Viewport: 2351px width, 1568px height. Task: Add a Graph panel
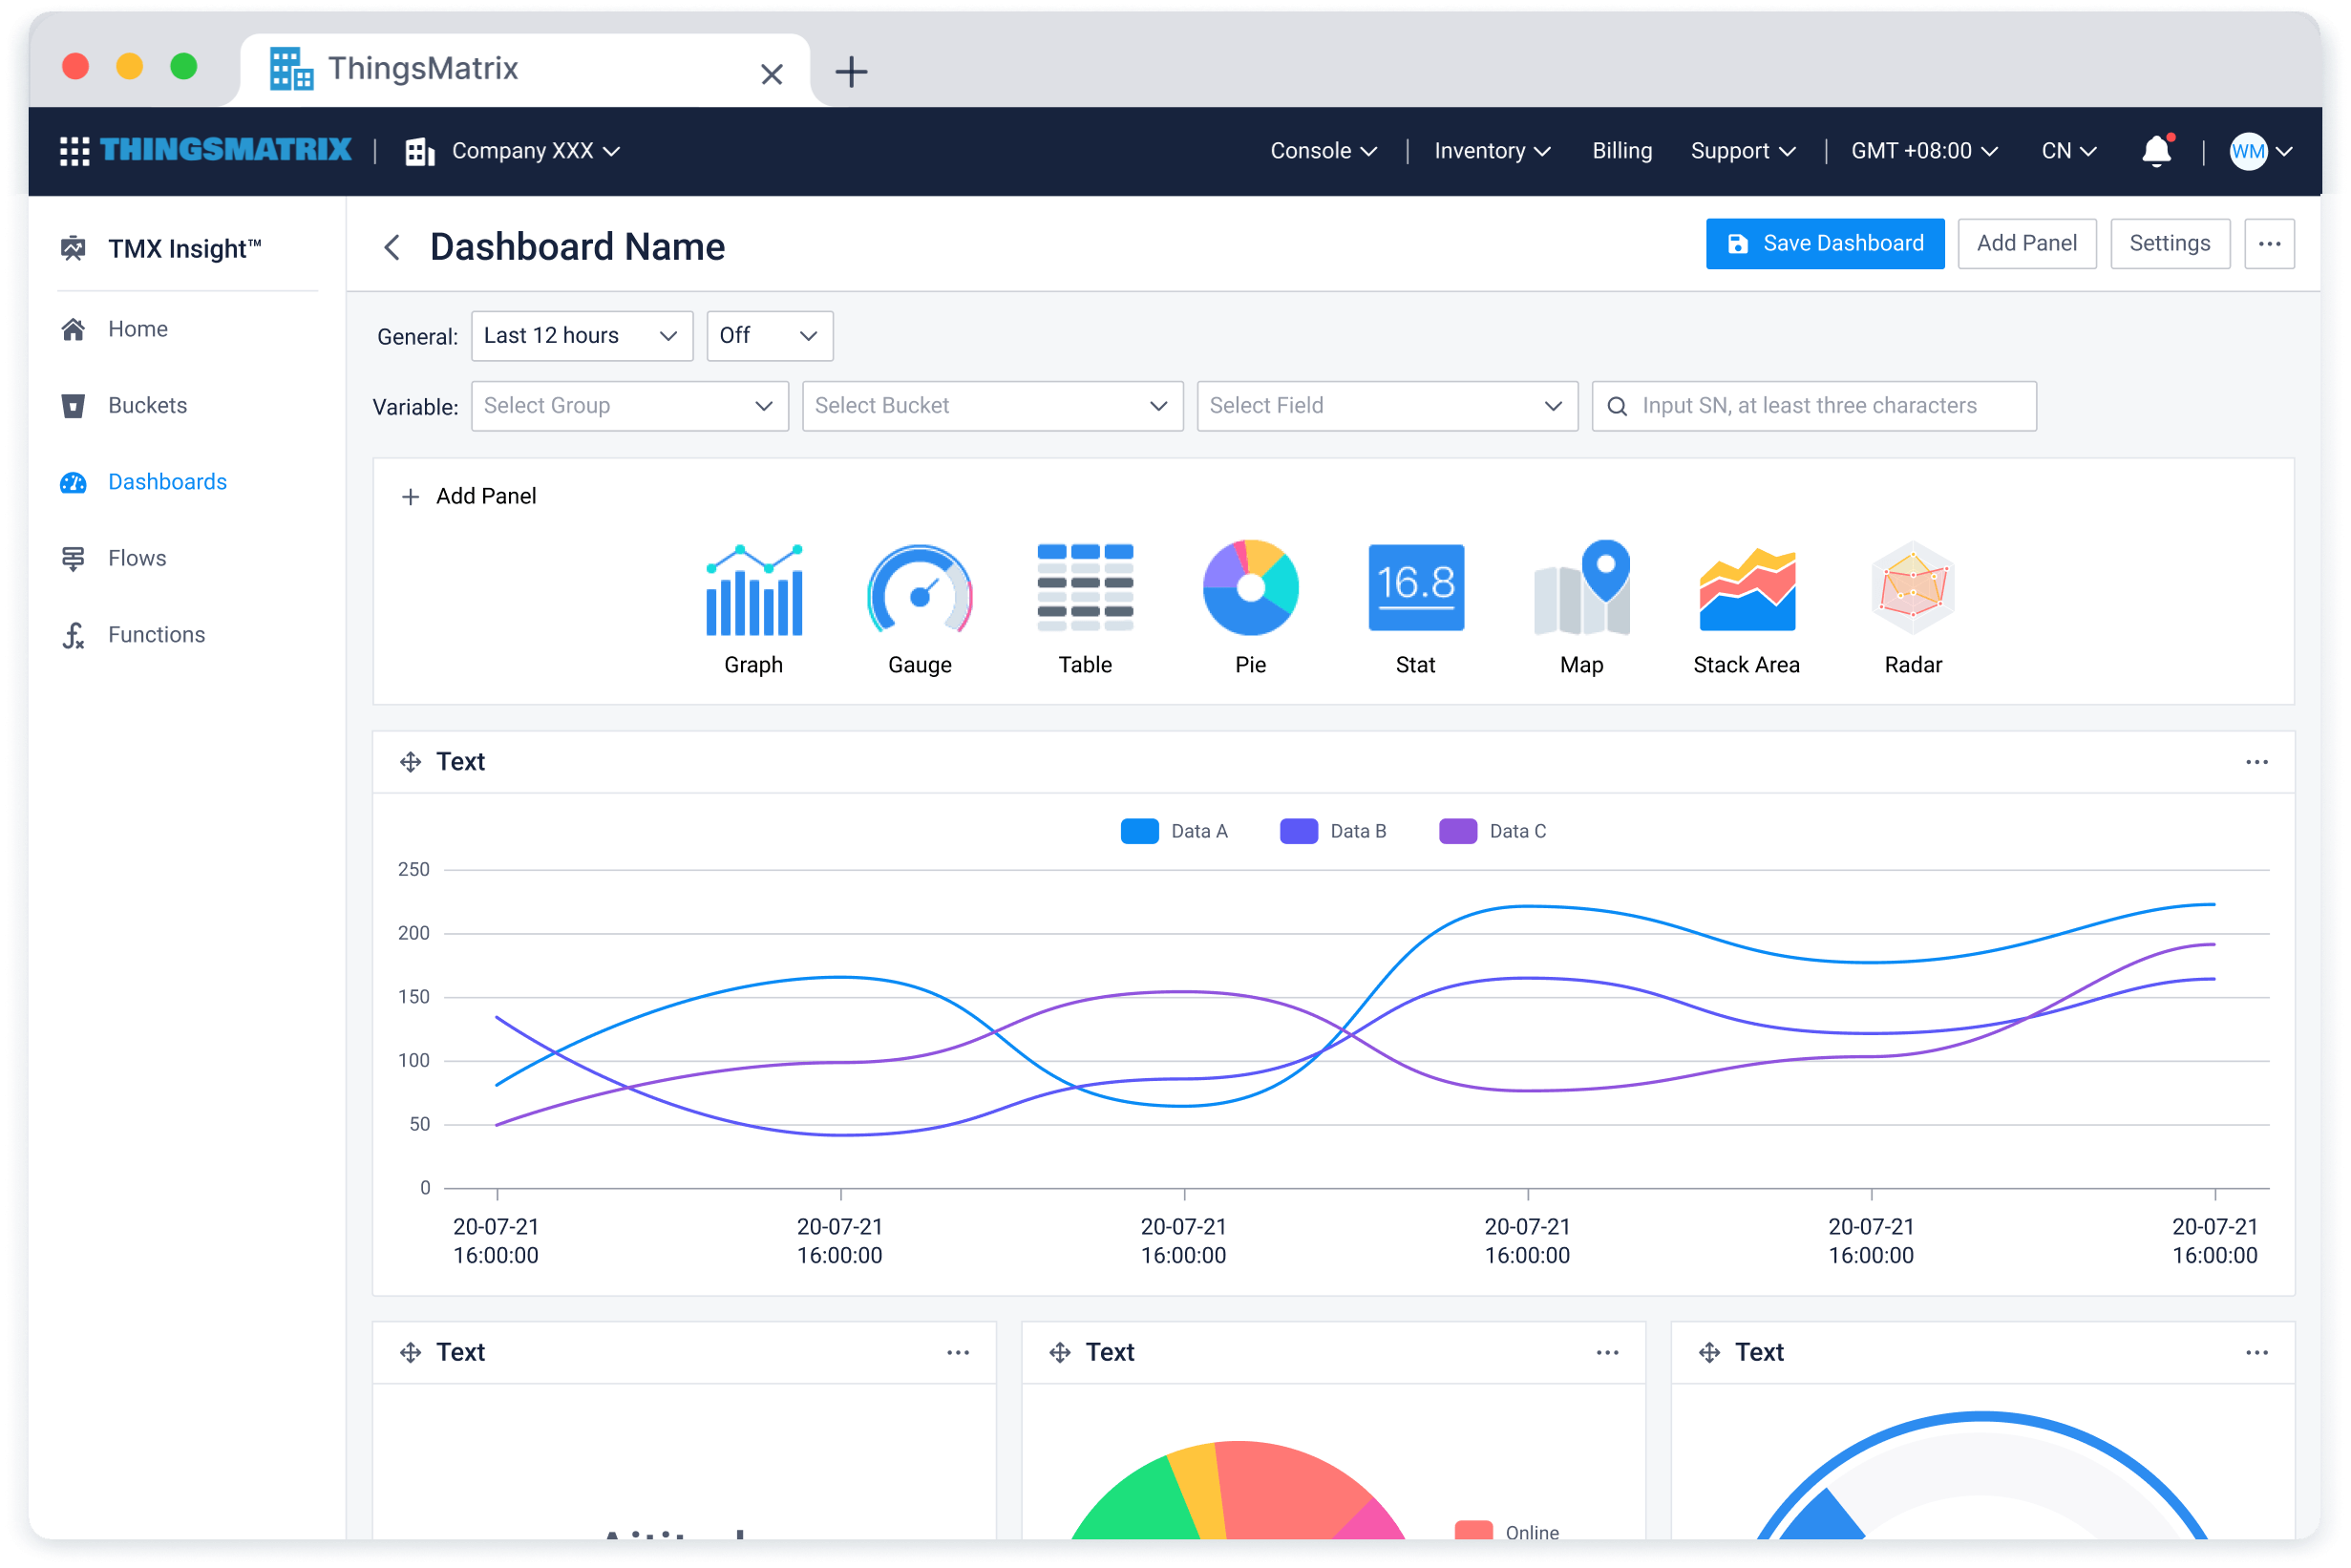coord(754,610)
